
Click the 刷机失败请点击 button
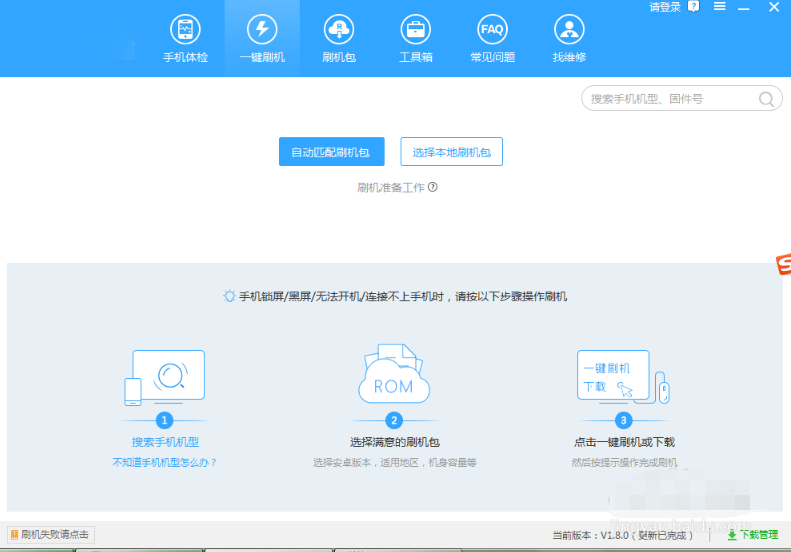pyautogui.click(x=50, y=535)
